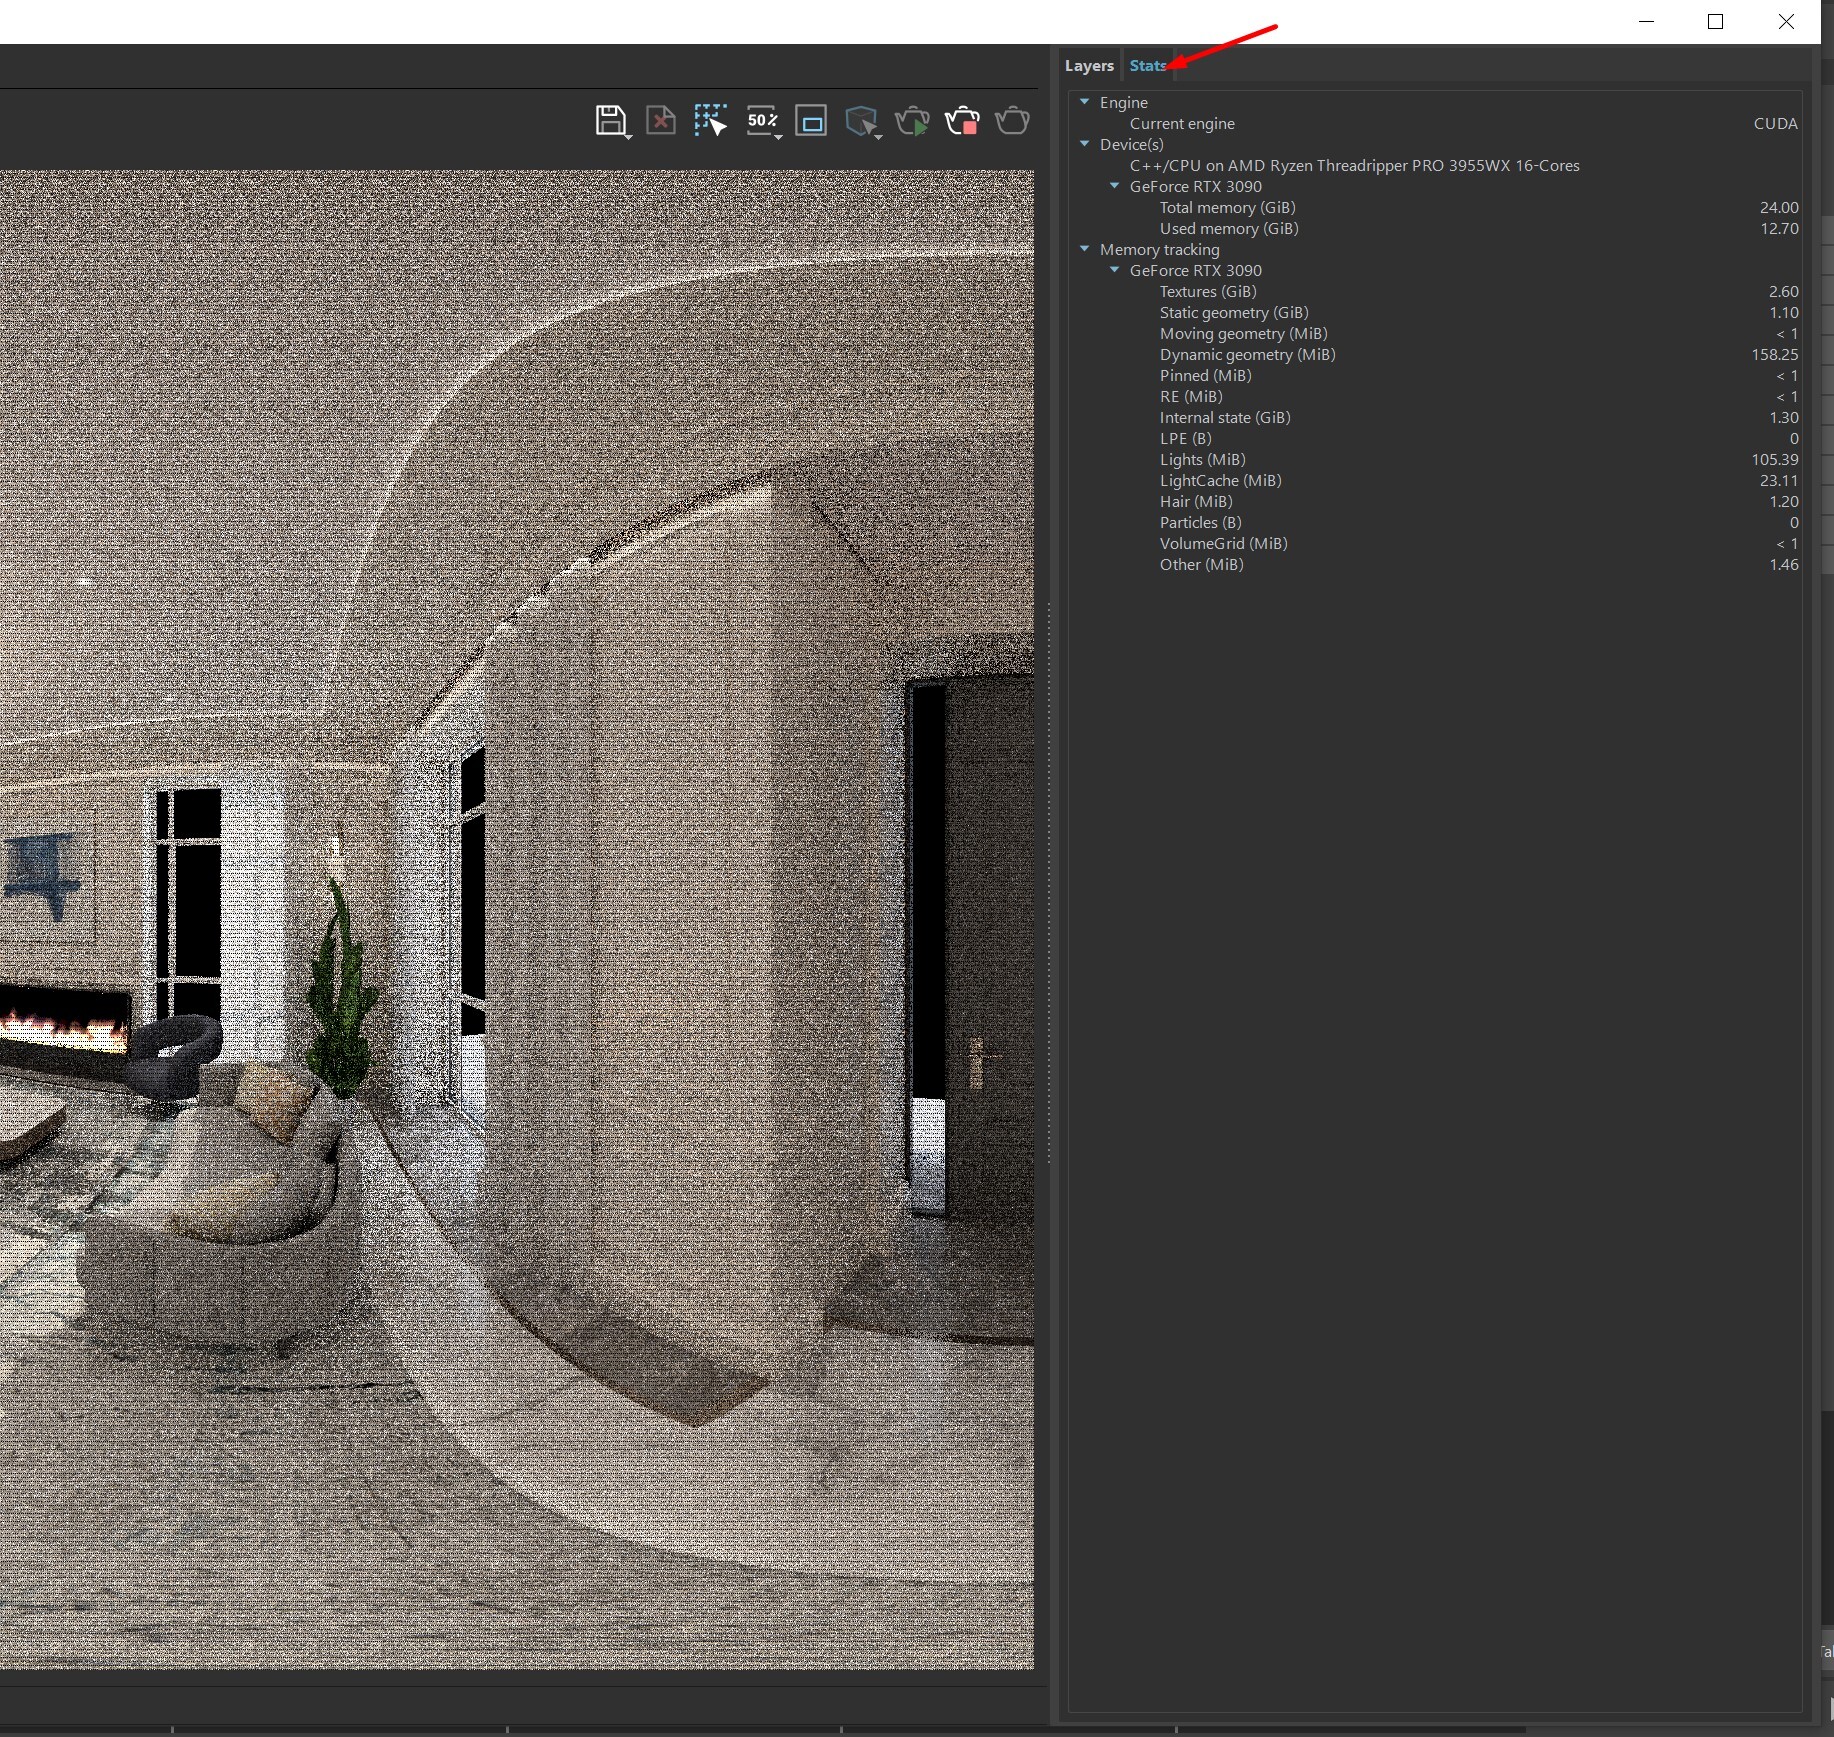Screen dimensions: 1834x1737
Task: Select the Other (MiB) row
Action: pos(1436,564)
